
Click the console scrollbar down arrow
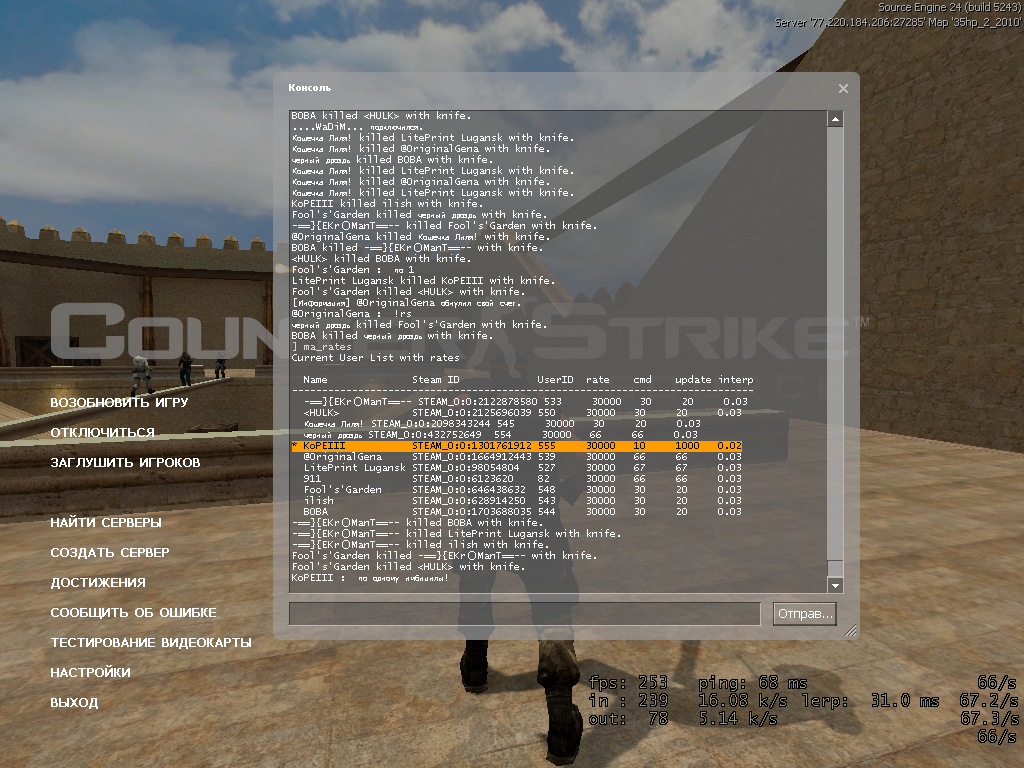pos(835,585)
